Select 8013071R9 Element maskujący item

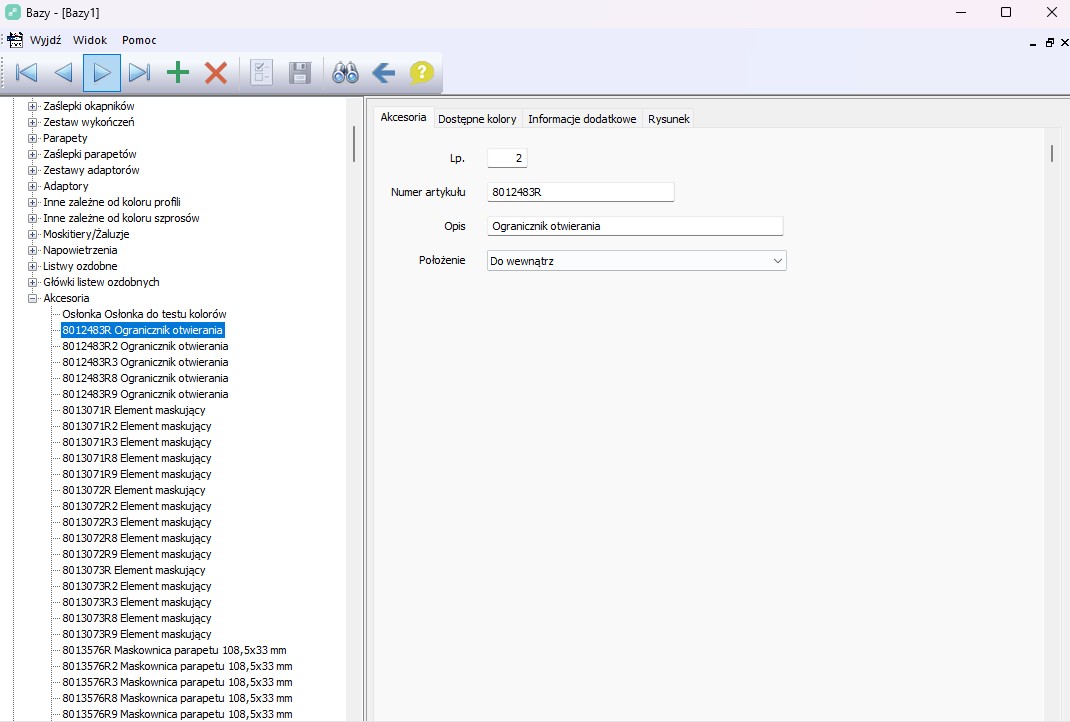tap(137, 474)
